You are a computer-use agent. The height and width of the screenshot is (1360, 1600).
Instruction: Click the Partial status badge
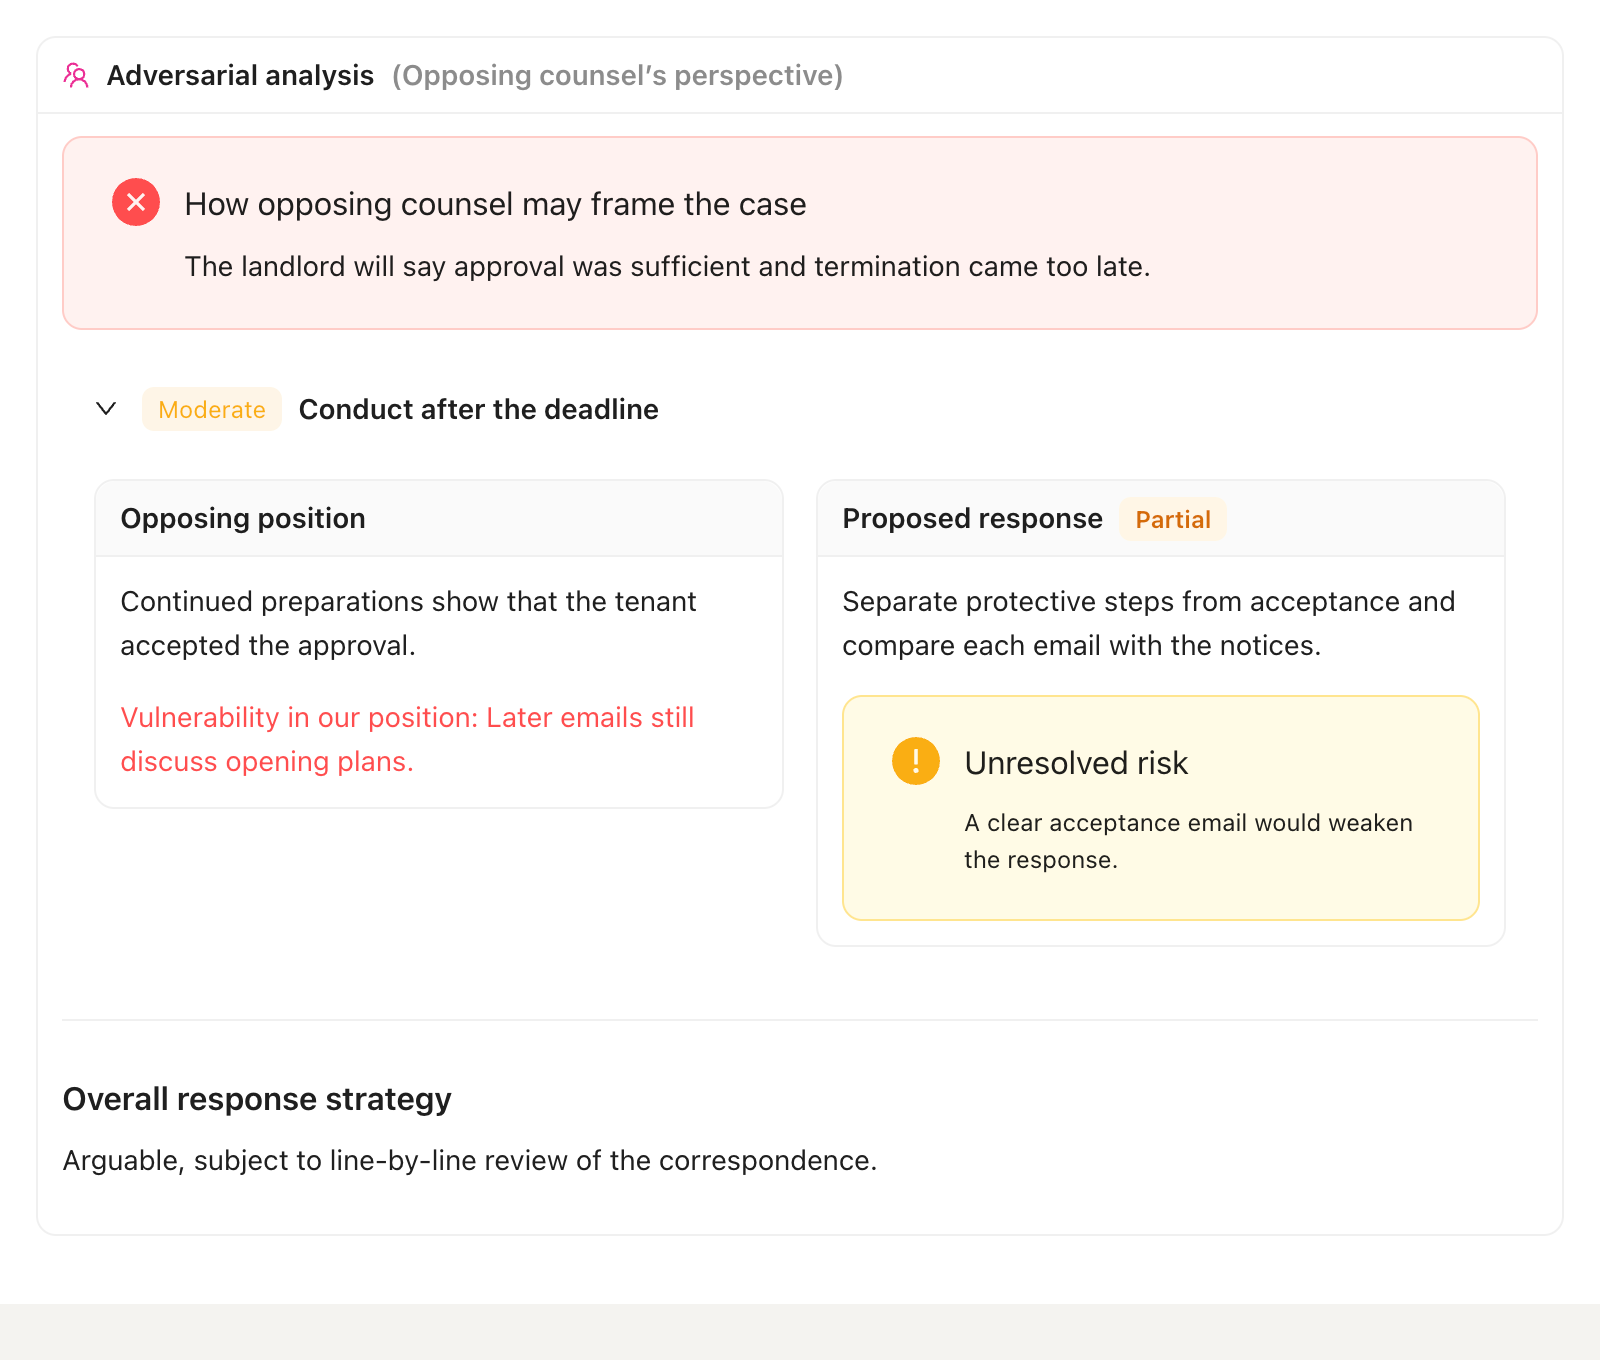(x=1173, y=519)
